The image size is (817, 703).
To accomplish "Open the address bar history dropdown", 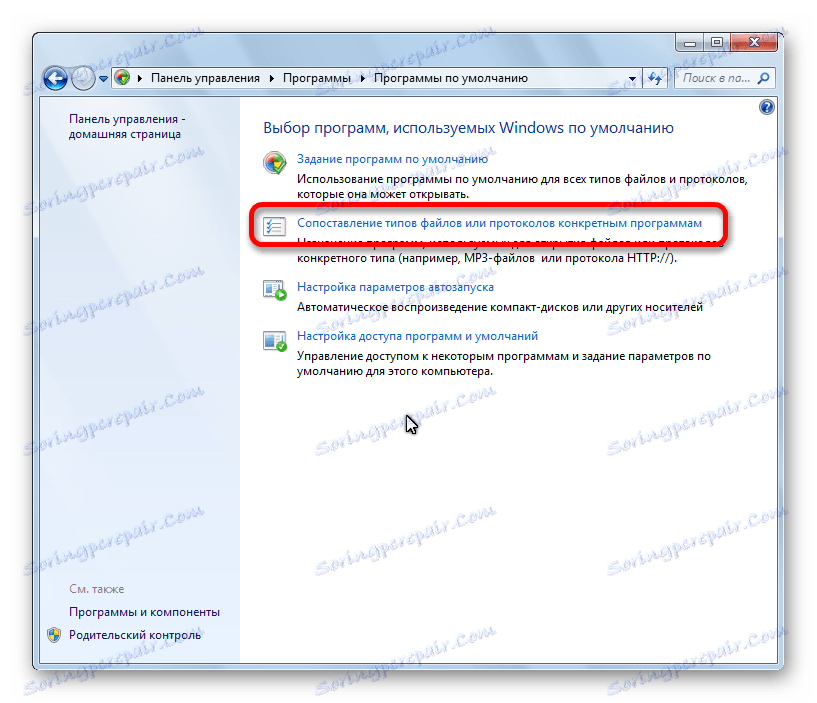I will pyautogui.click(x=632, y=79).
